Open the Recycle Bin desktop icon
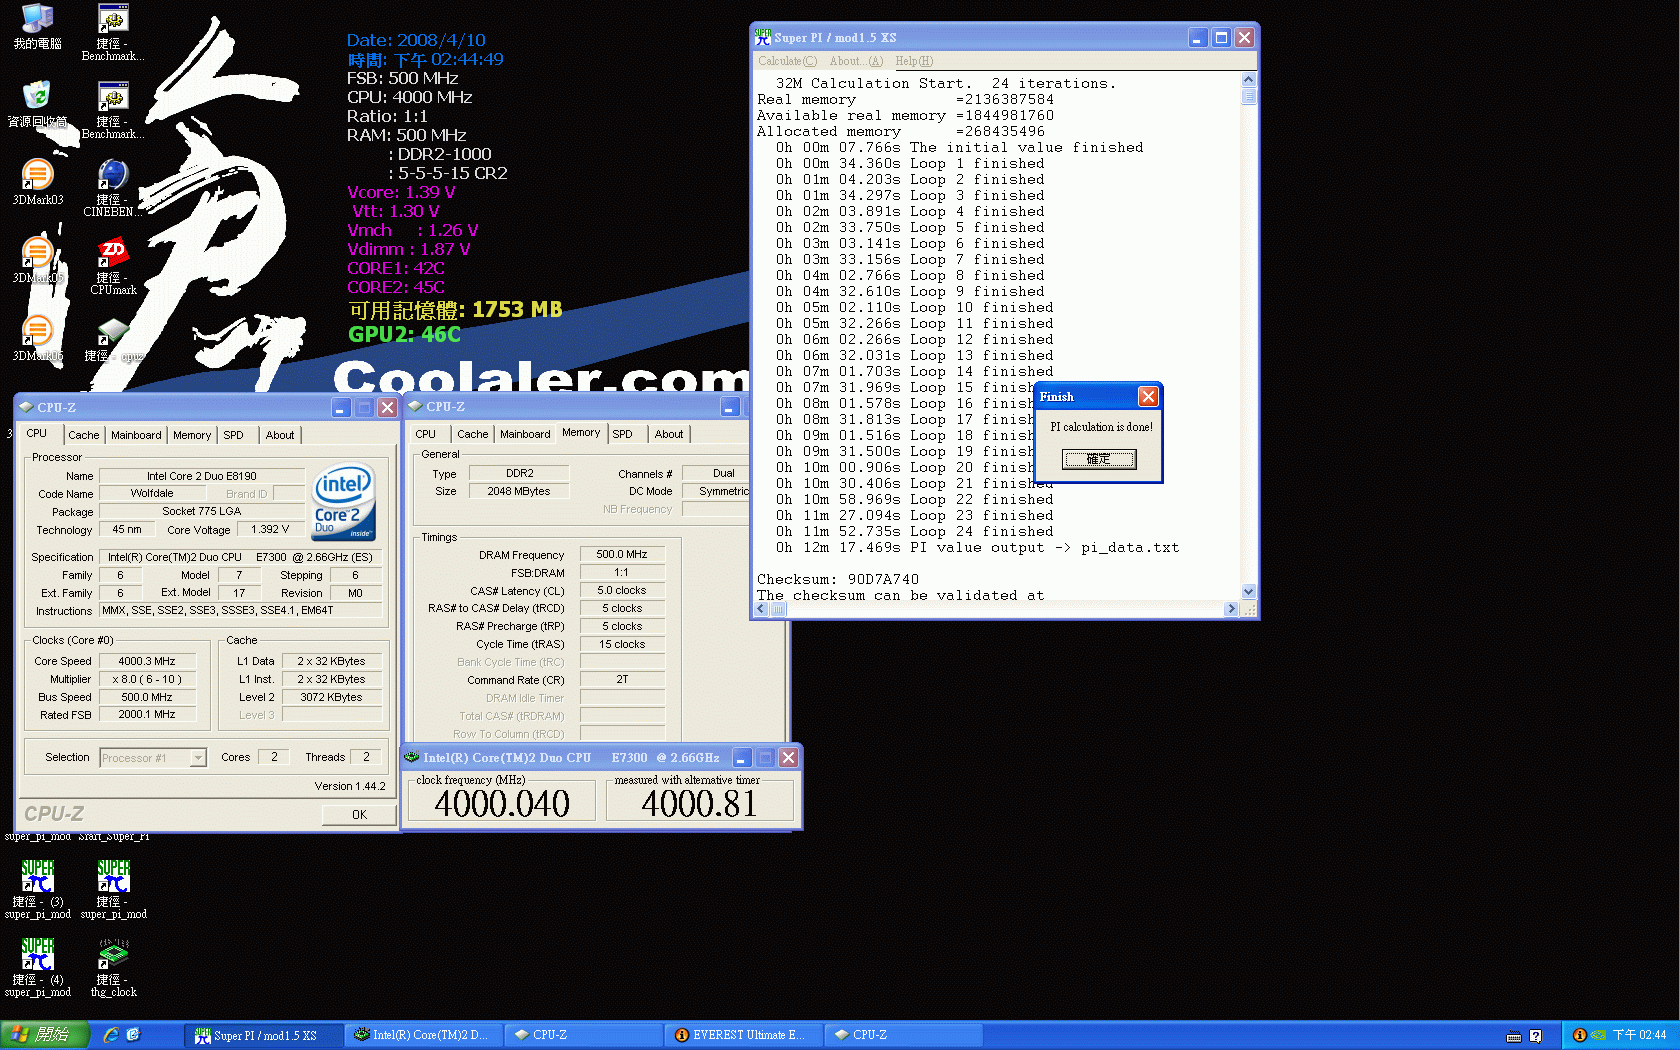1680x1050 pixels. tap(37, 104)
